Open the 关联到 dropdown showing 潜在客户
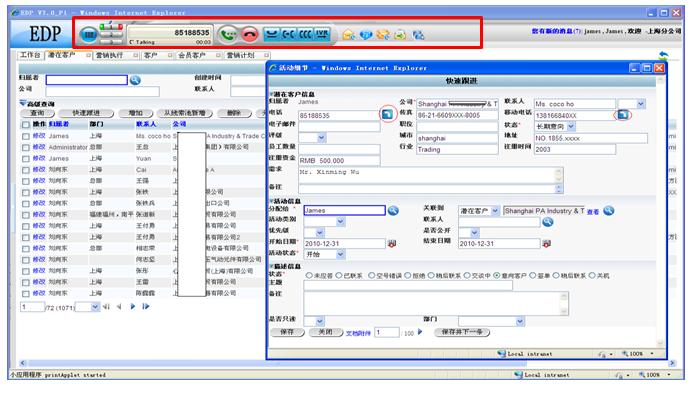 click(x=495, y=210)
